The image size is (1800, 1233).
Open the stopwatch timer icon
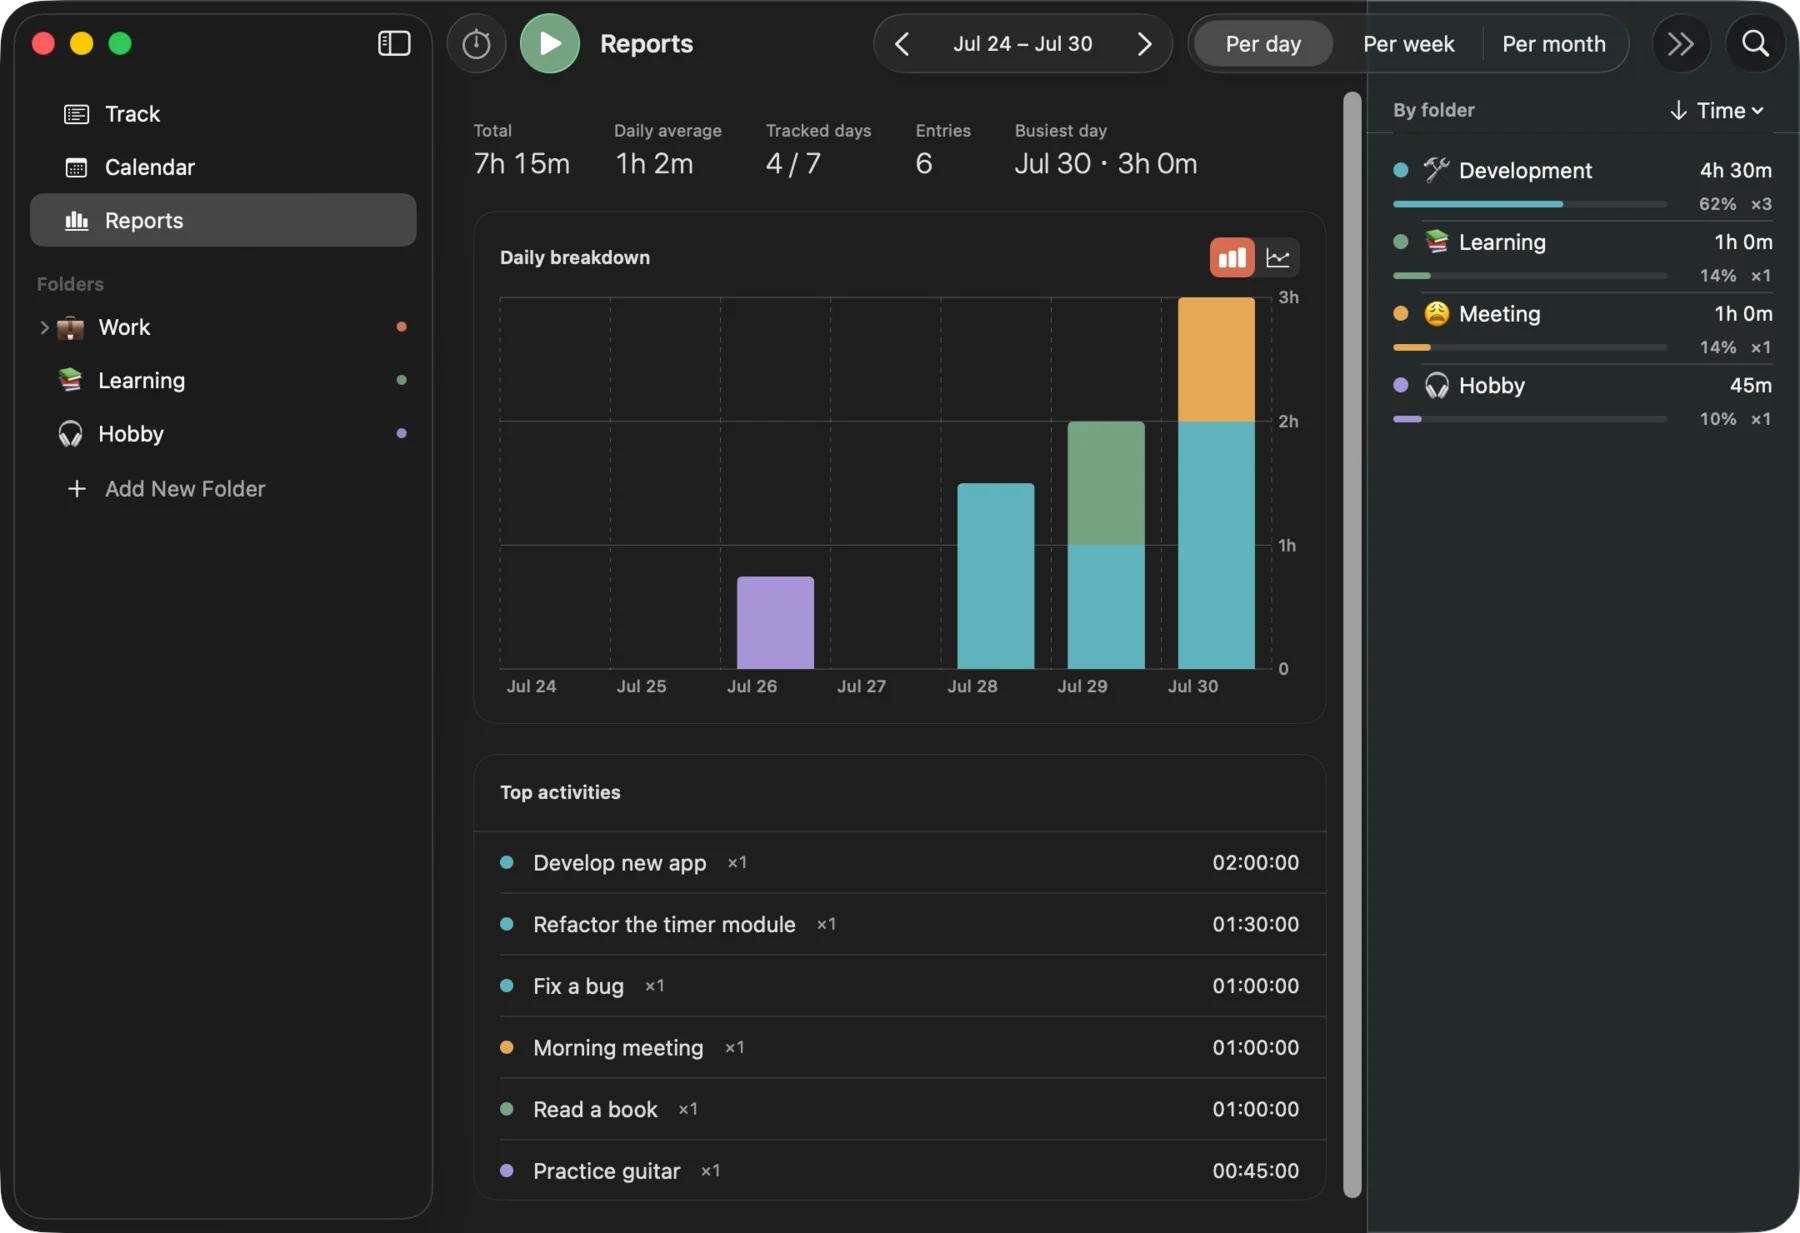(476, 44)
